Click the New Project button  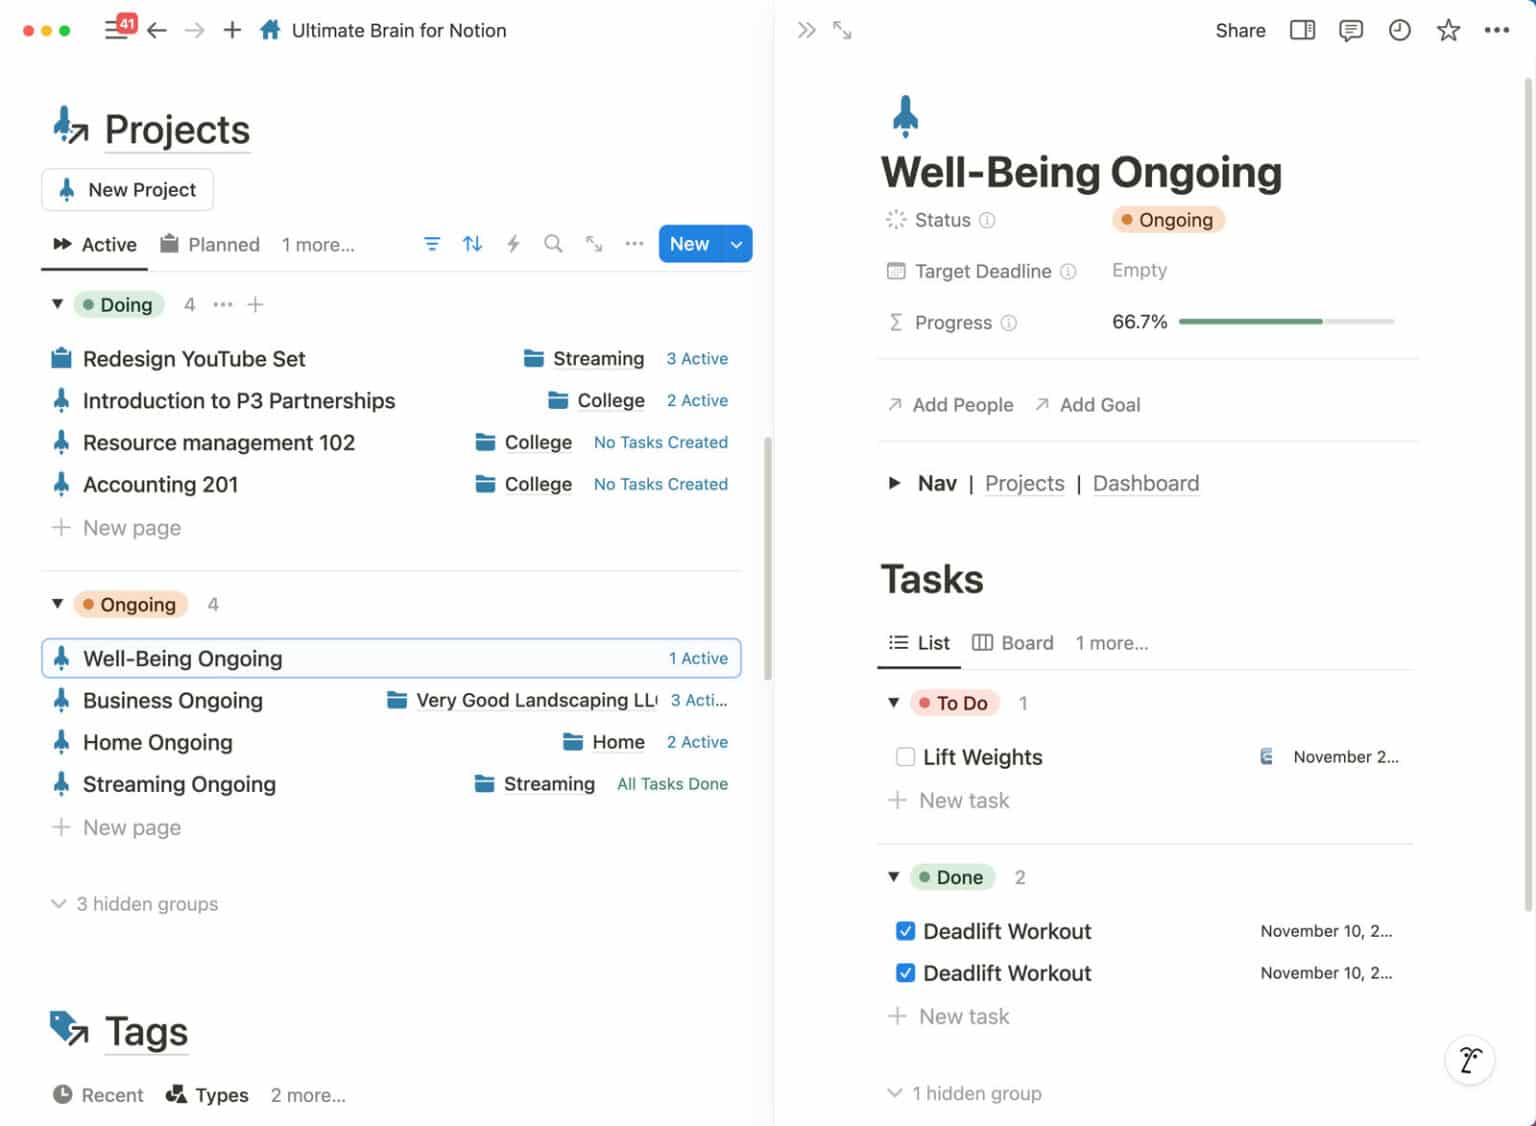(x=127, y=190)
